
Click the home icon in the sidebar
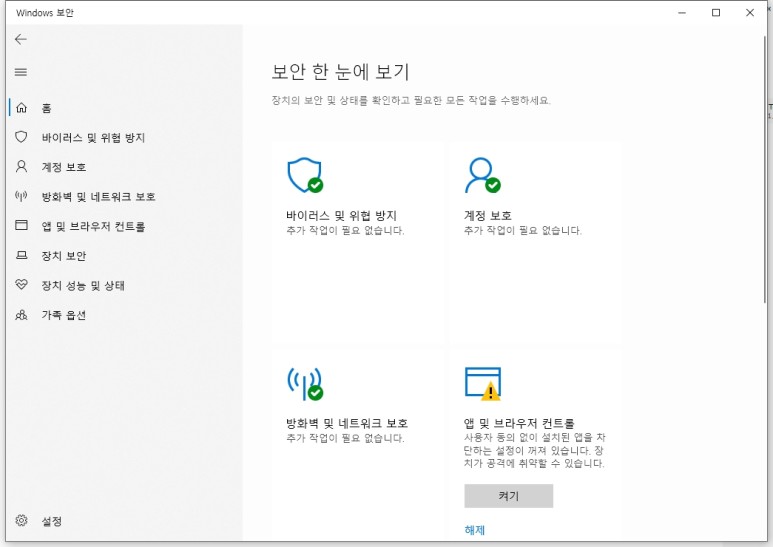tap(21, 108)
